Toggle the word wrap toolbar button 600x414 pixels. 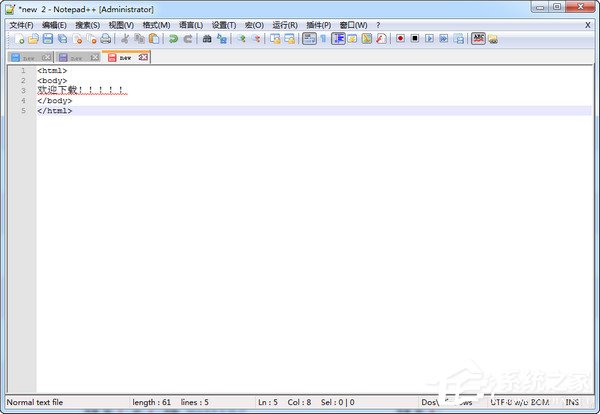coord(309,39)
